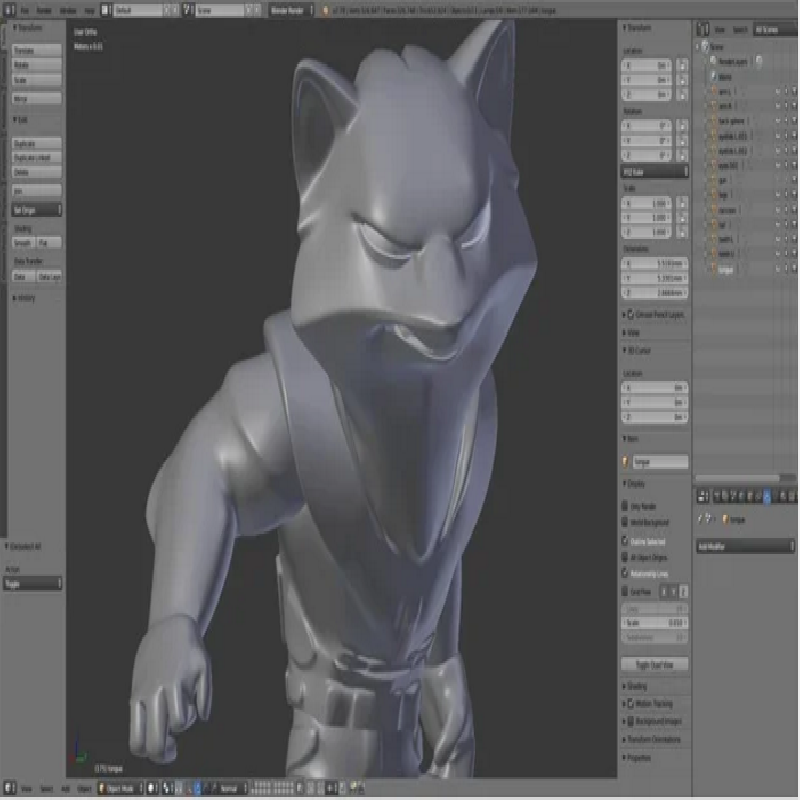Open the Render menu
This screenshot has height=800, width=800.
point(45,9)
